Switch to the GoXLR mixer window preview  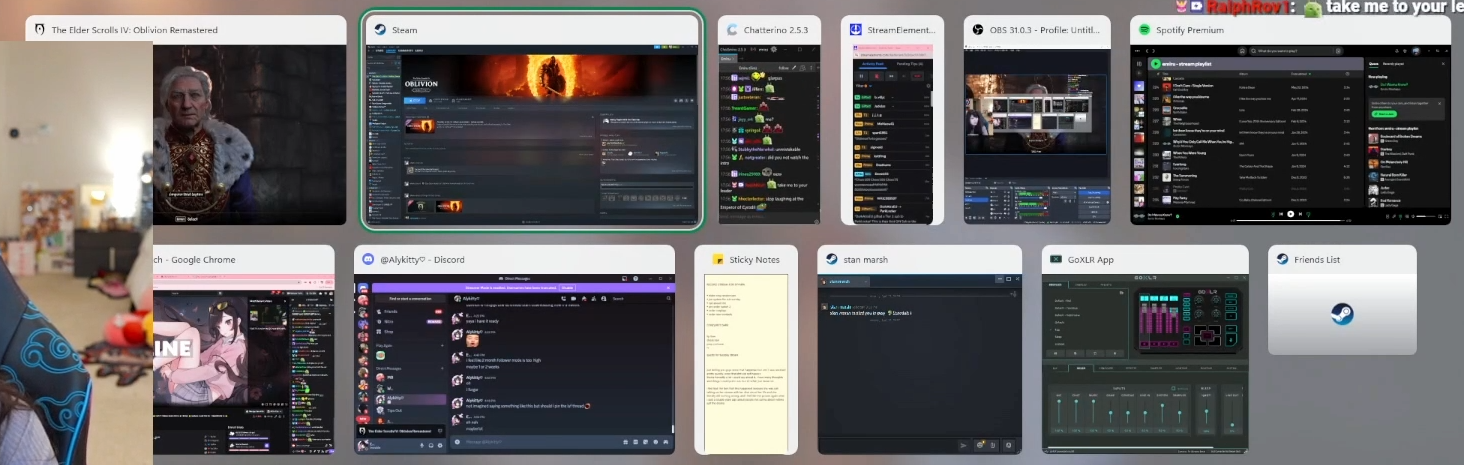pyautogui.click(x=1145, y=364)
